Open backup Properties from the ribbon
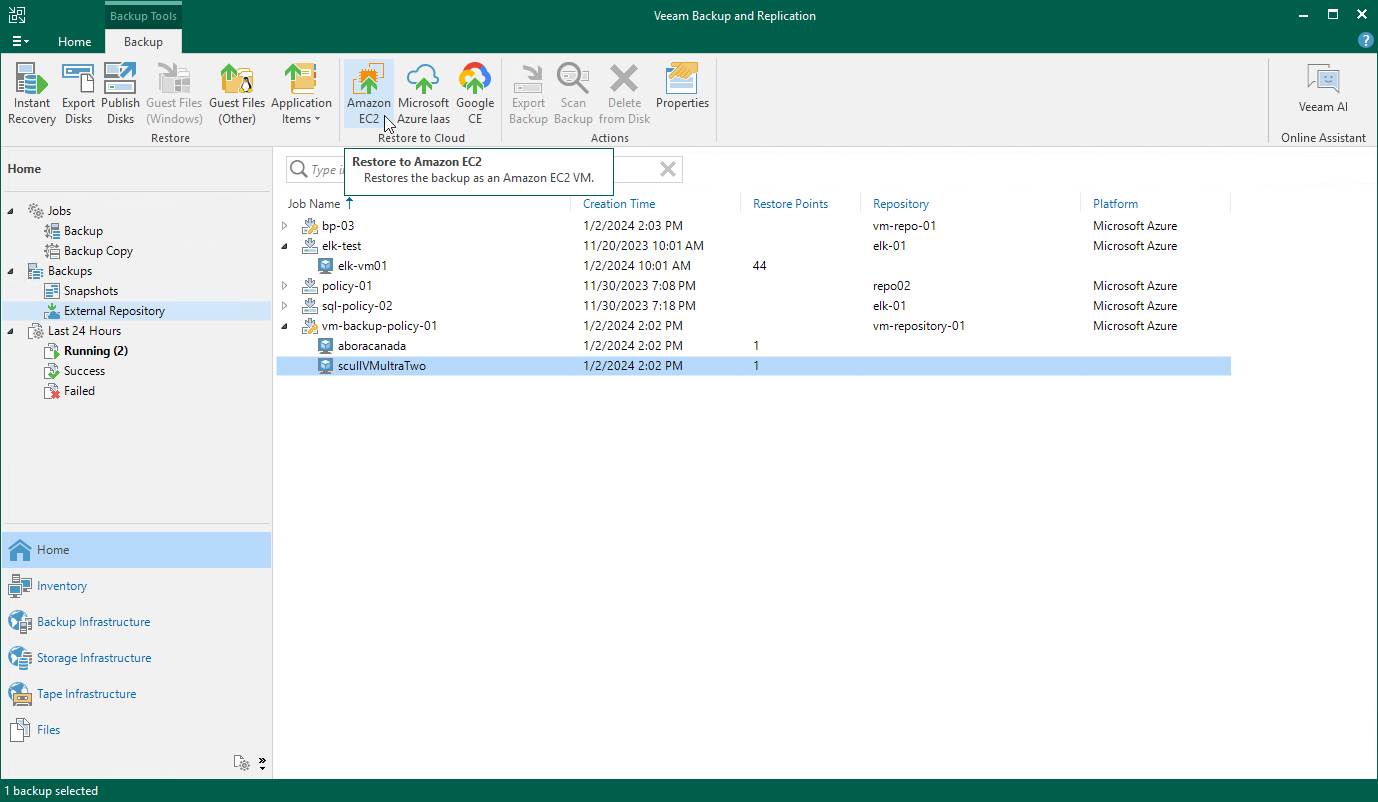Image resolution: width=1378 pixels, height=802 pixels. 682,87
